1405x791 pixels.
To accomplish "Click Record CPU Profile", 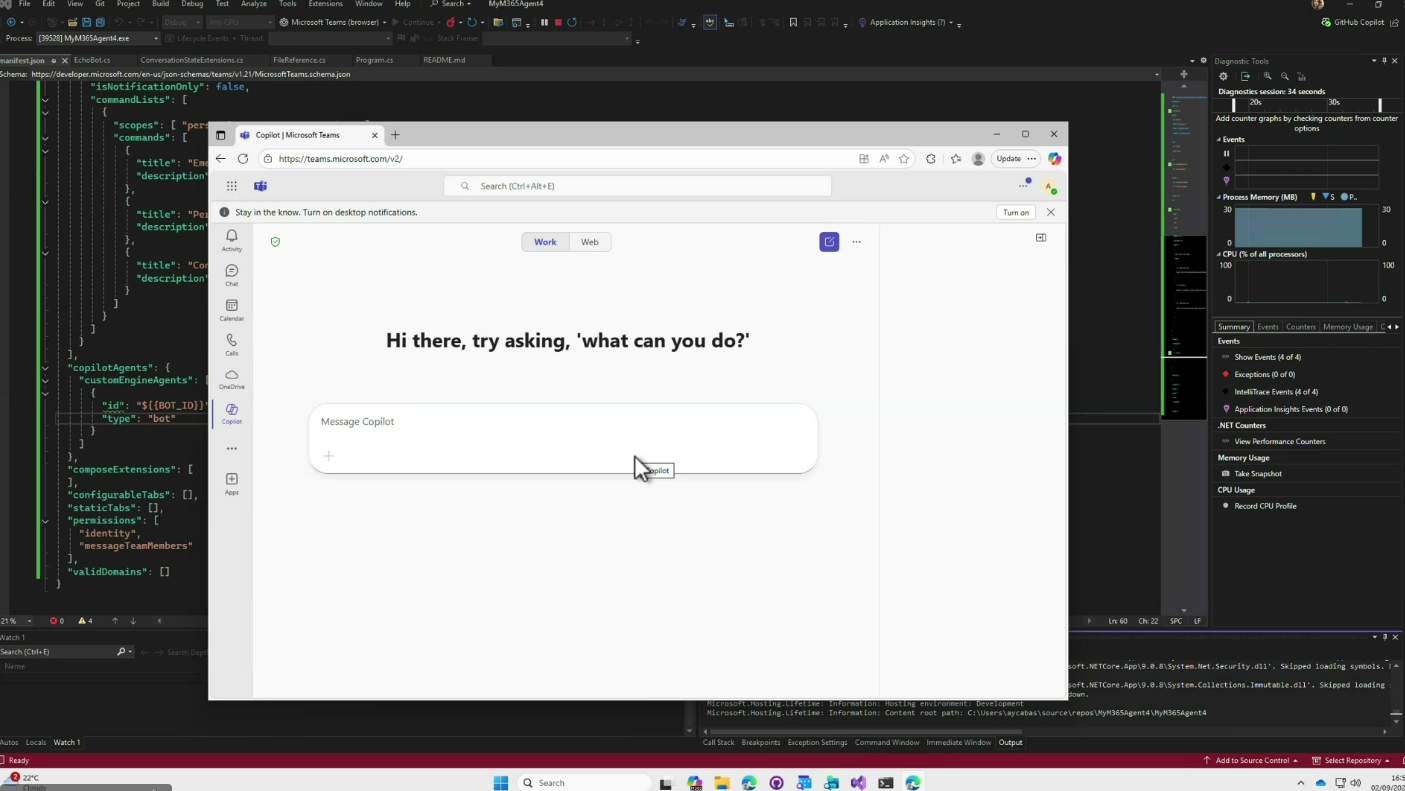I will click(x=1265, y=506).
